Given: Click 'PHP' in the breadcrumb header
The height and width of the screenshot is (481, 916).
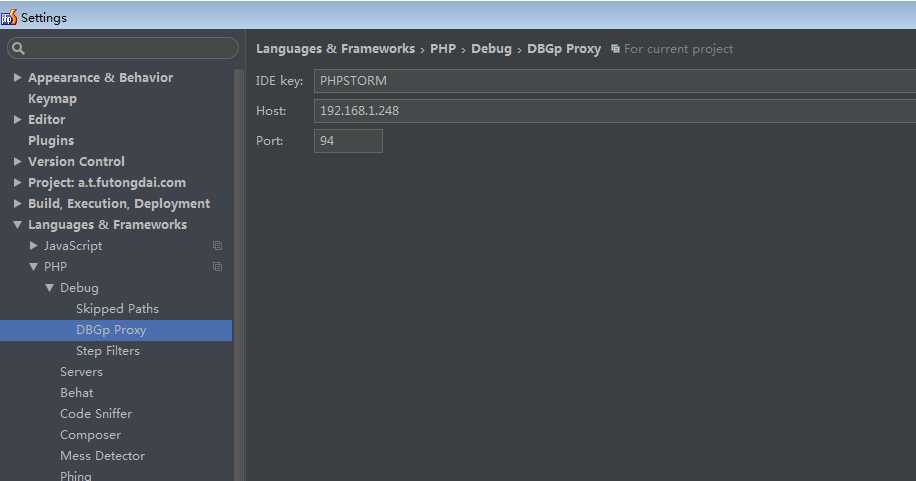Looking at the screenshot, I should [443, 49].
